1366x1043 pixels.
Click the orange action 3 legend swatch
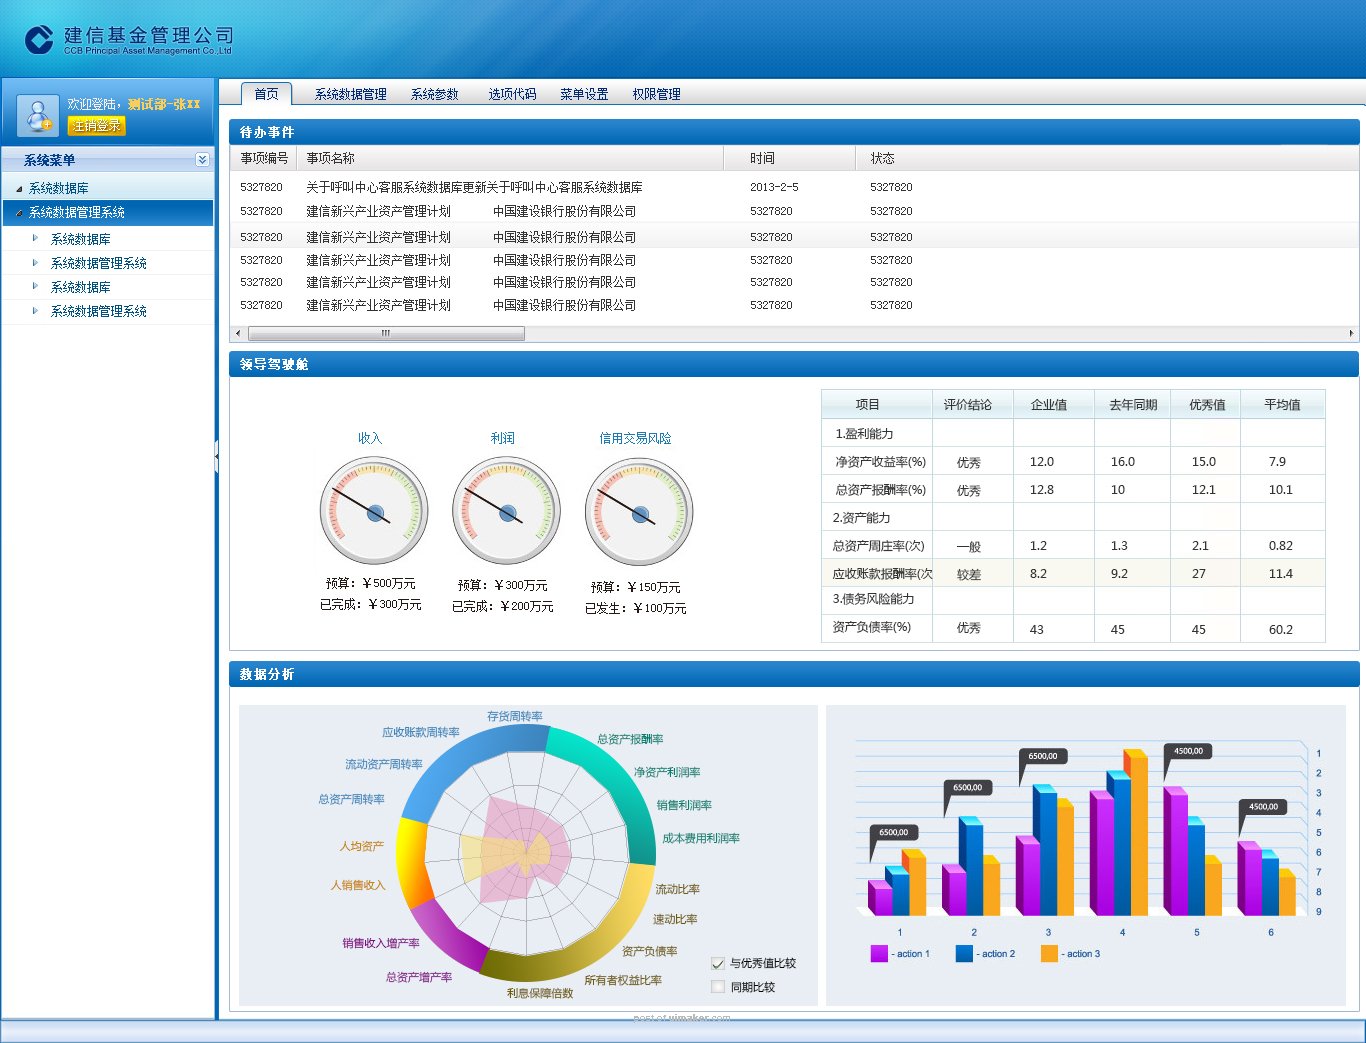click(x=1049, y=953)
